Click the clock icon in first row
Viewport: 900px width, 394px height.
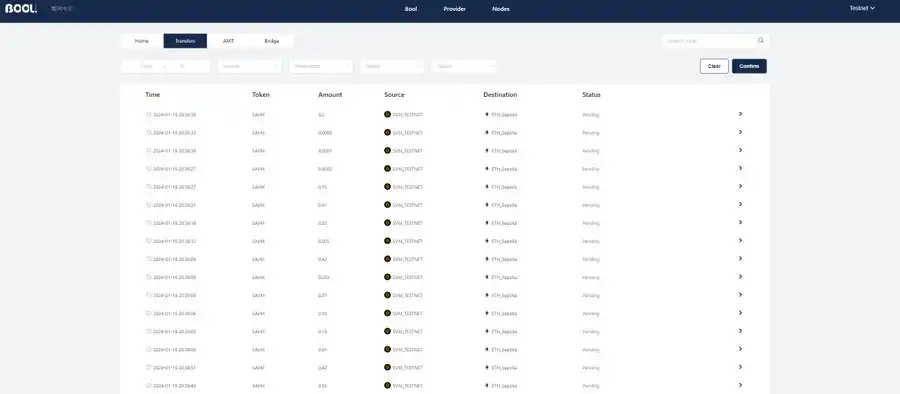149,114
